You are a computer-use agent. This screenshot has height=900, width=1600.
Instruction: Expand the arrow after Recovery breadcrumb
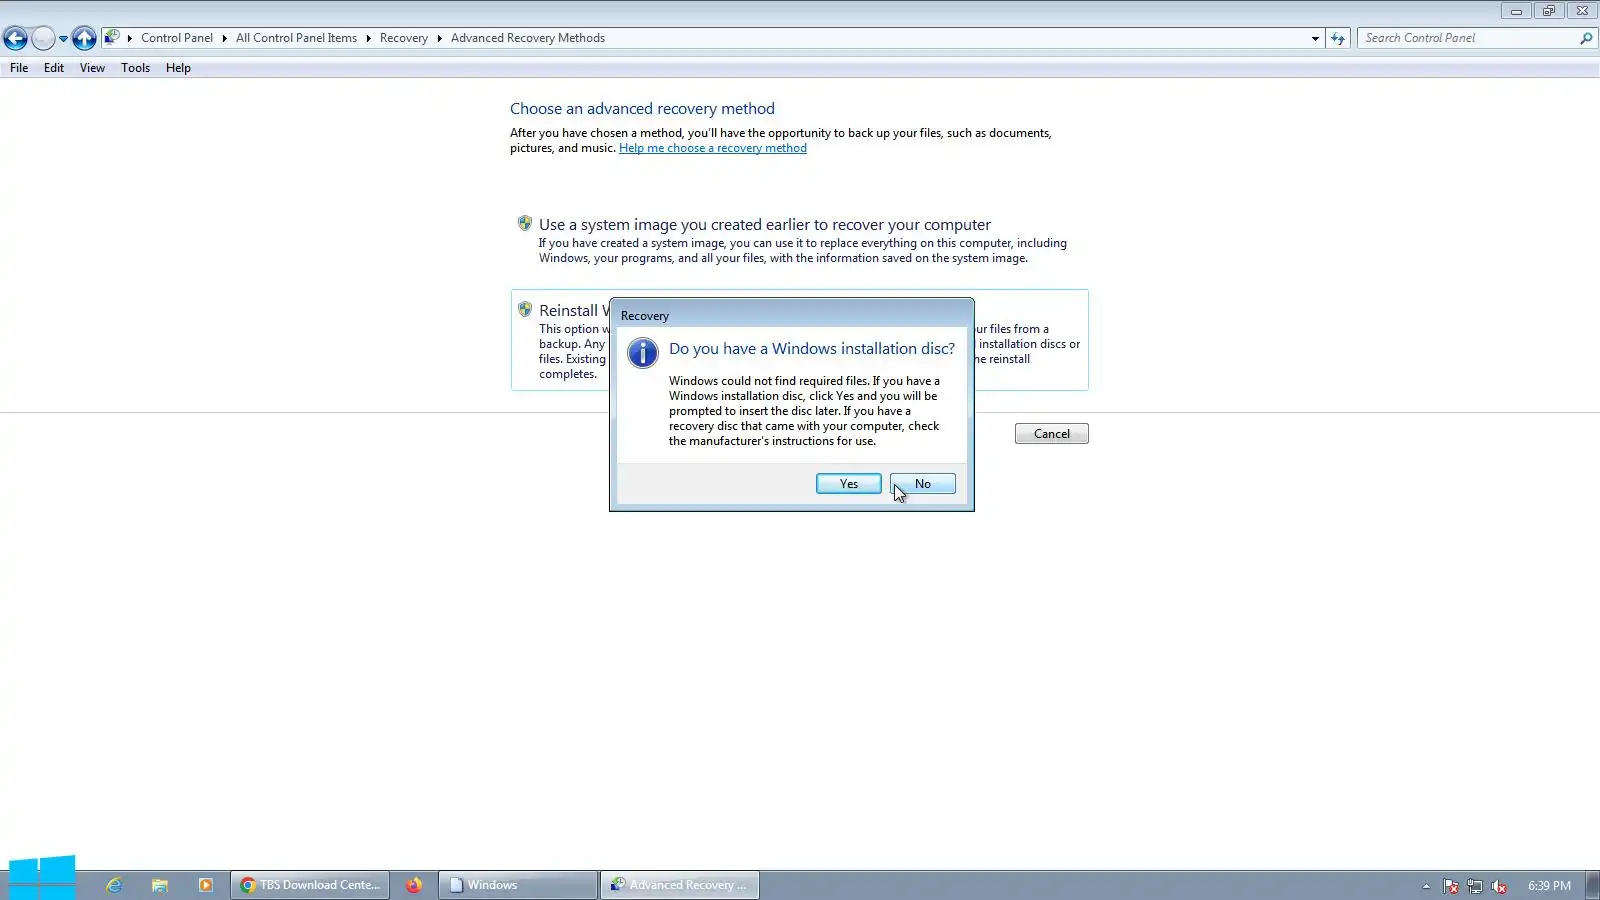439,38
